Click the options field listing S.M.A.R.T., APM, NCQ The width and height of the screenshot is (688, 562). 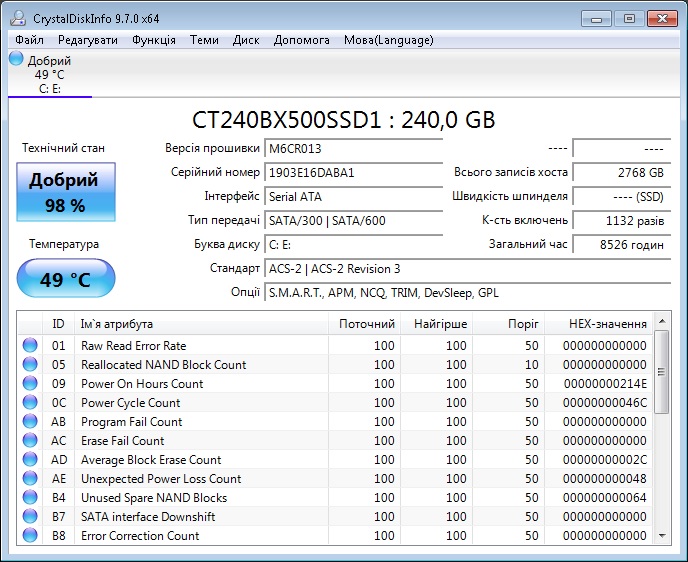[x=468, y=293]
